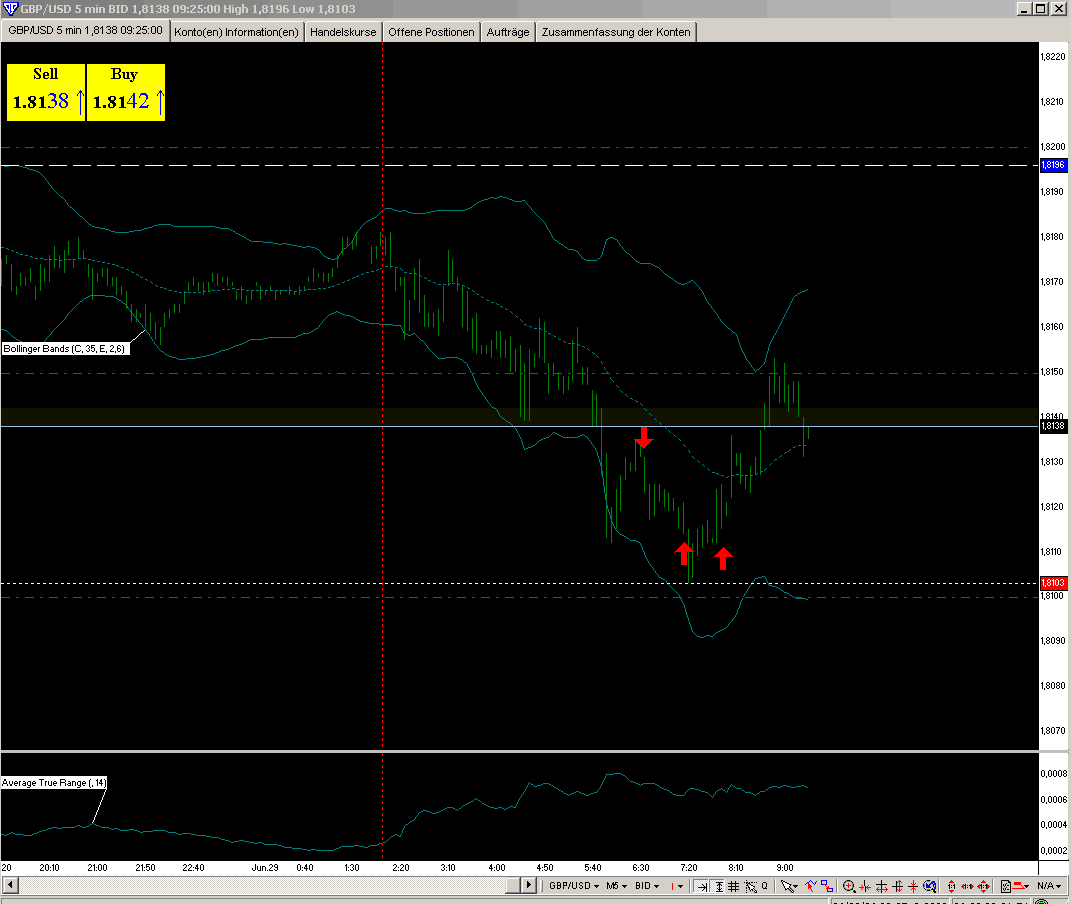Image resolution: width=1071 pixels, height=904 pixels.
Task: Click the magnifier zoom-in icon
Action: 849,886
